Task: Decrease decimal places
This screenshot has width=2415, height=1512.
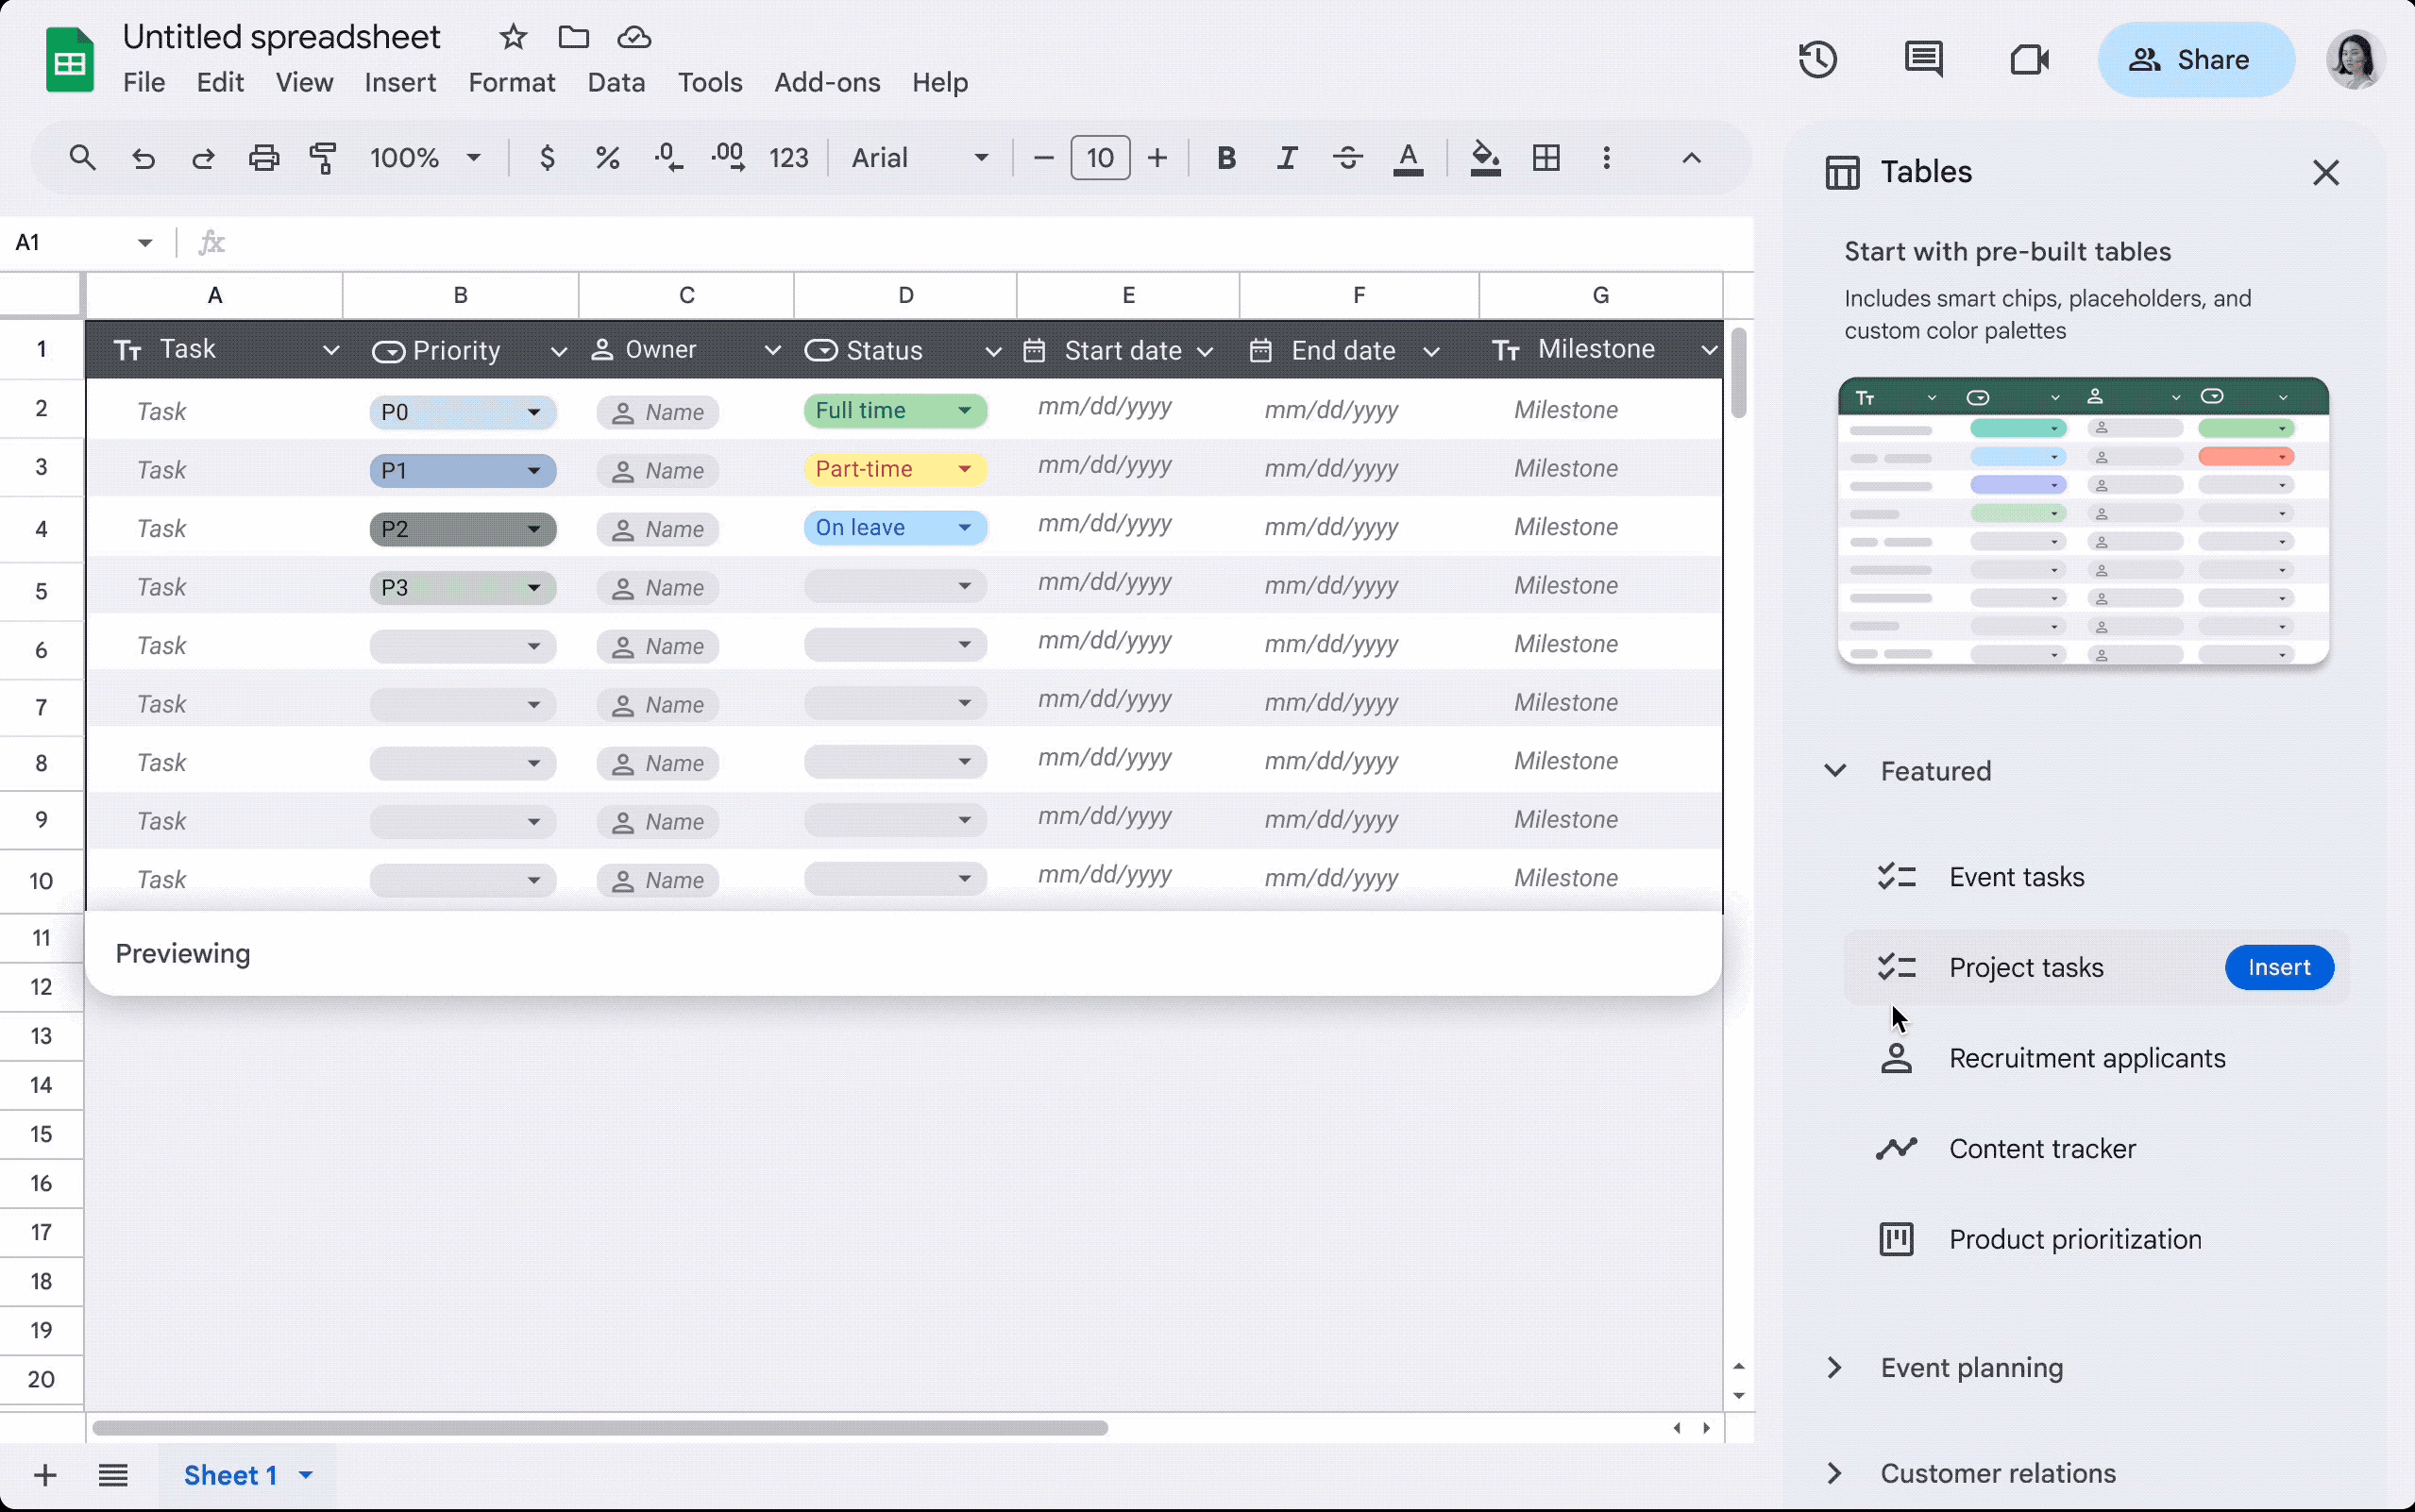Action: pos(668,158)
